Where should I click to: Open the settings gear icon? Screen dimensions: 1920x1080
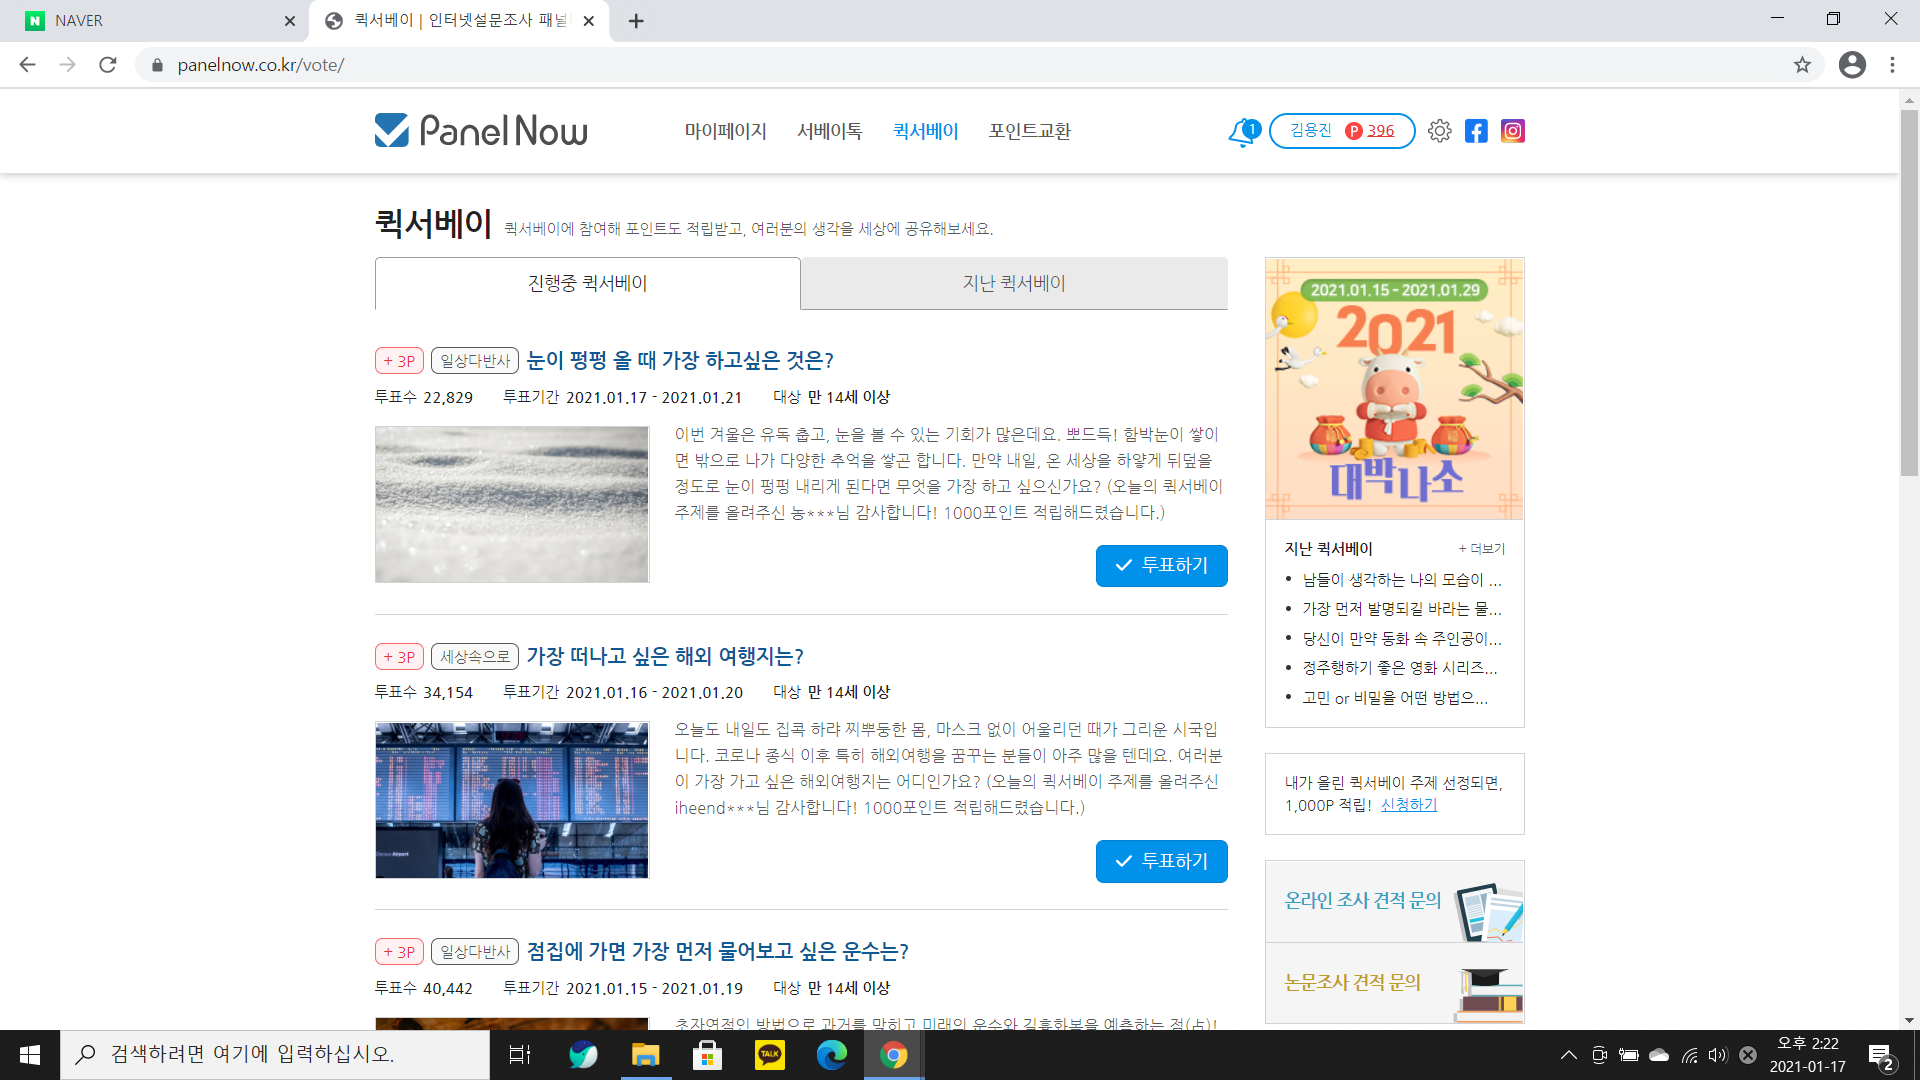pos(1439,131)
